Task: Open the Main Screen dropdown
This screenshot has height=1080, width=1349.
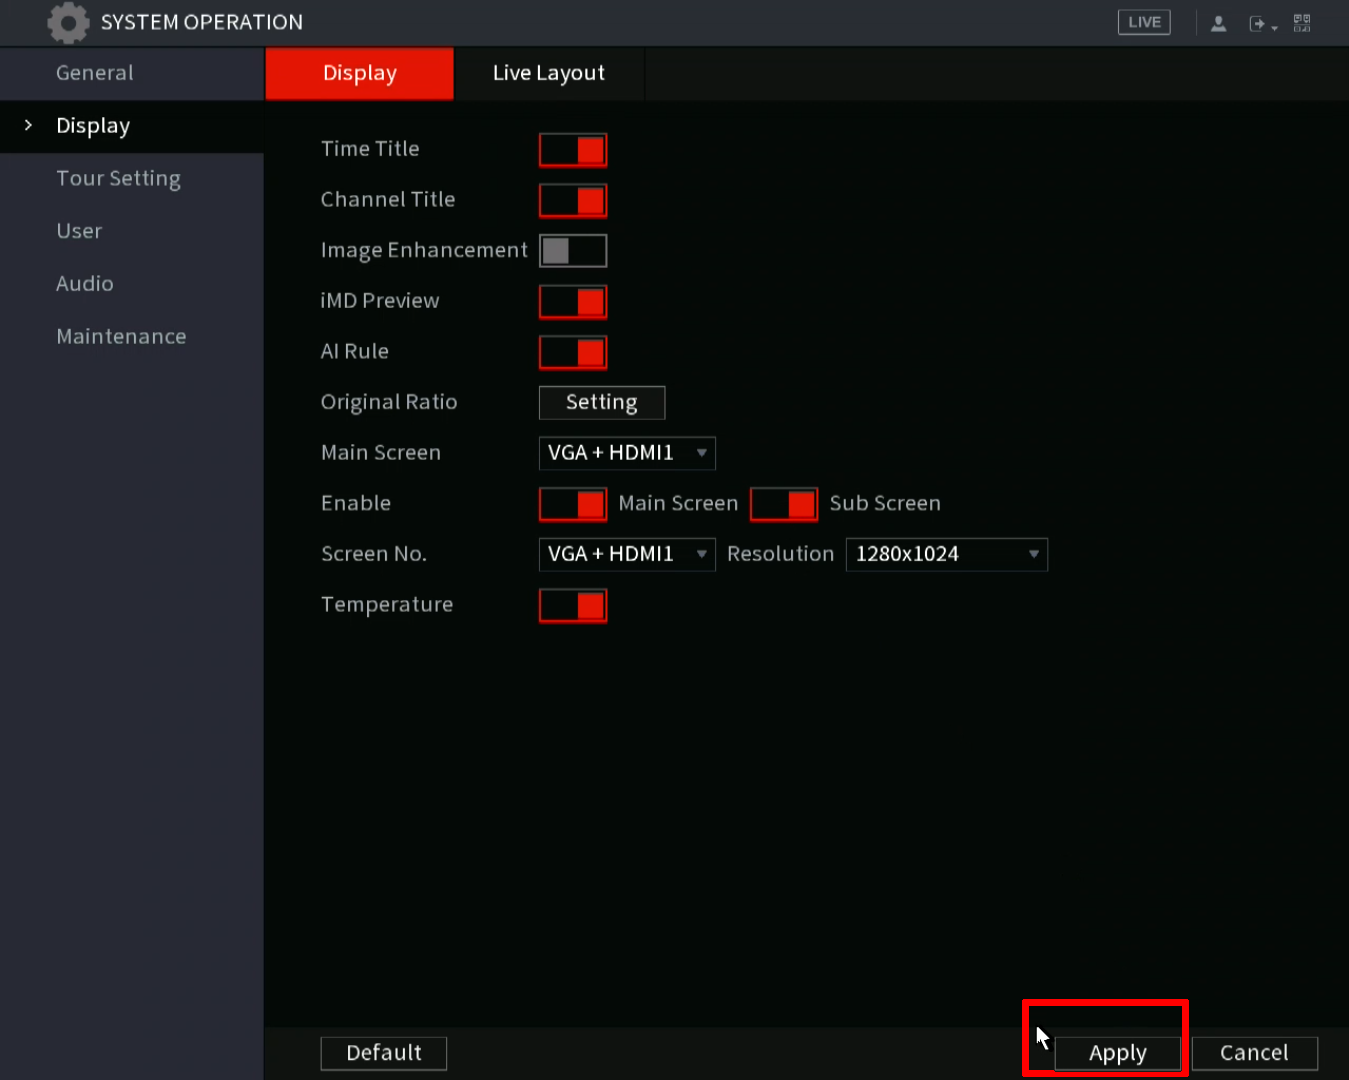Action: (627, 453)
